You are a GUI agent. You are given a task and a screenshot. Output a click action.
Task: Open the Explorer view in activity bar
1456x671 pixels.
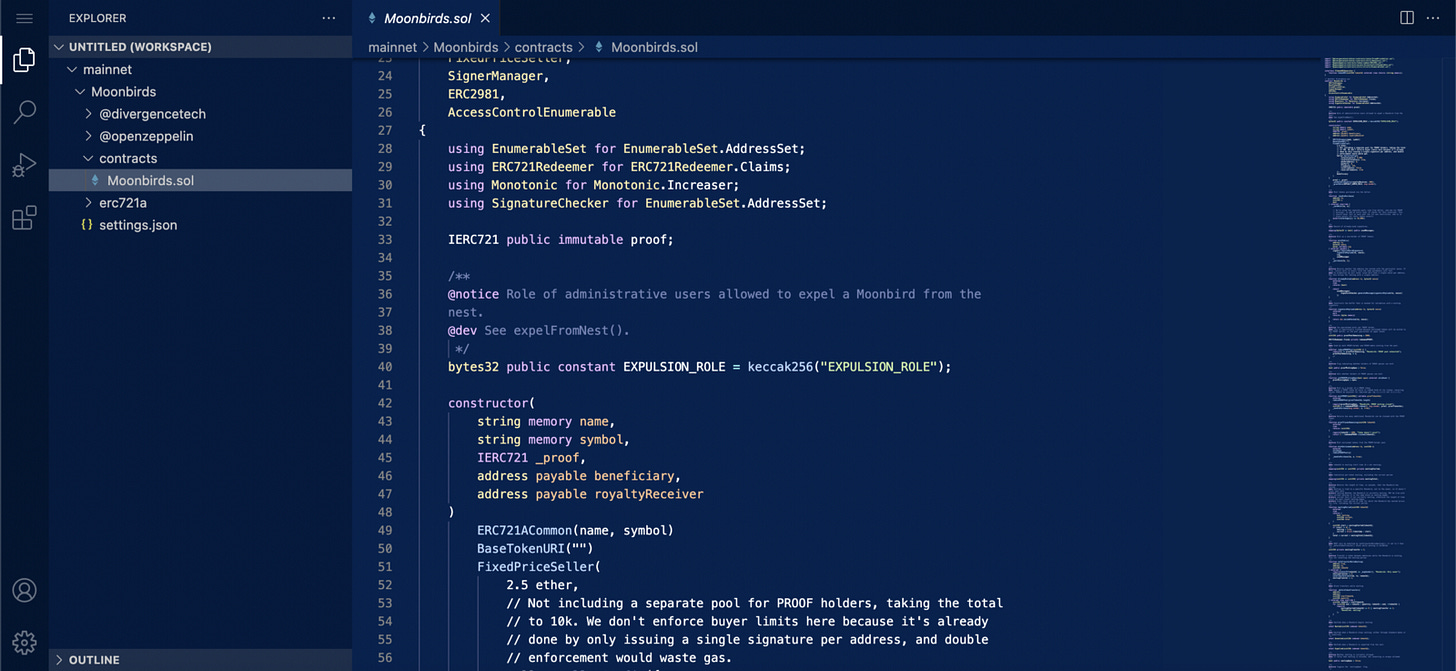tap(24, 60)
